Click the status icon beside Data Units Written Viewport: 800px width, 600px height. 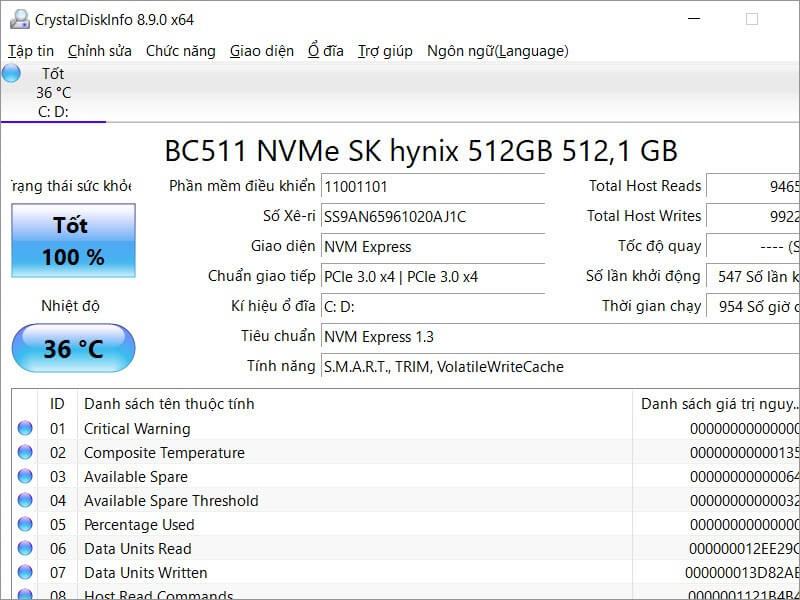pyautogui.click(x=25, y=573)
